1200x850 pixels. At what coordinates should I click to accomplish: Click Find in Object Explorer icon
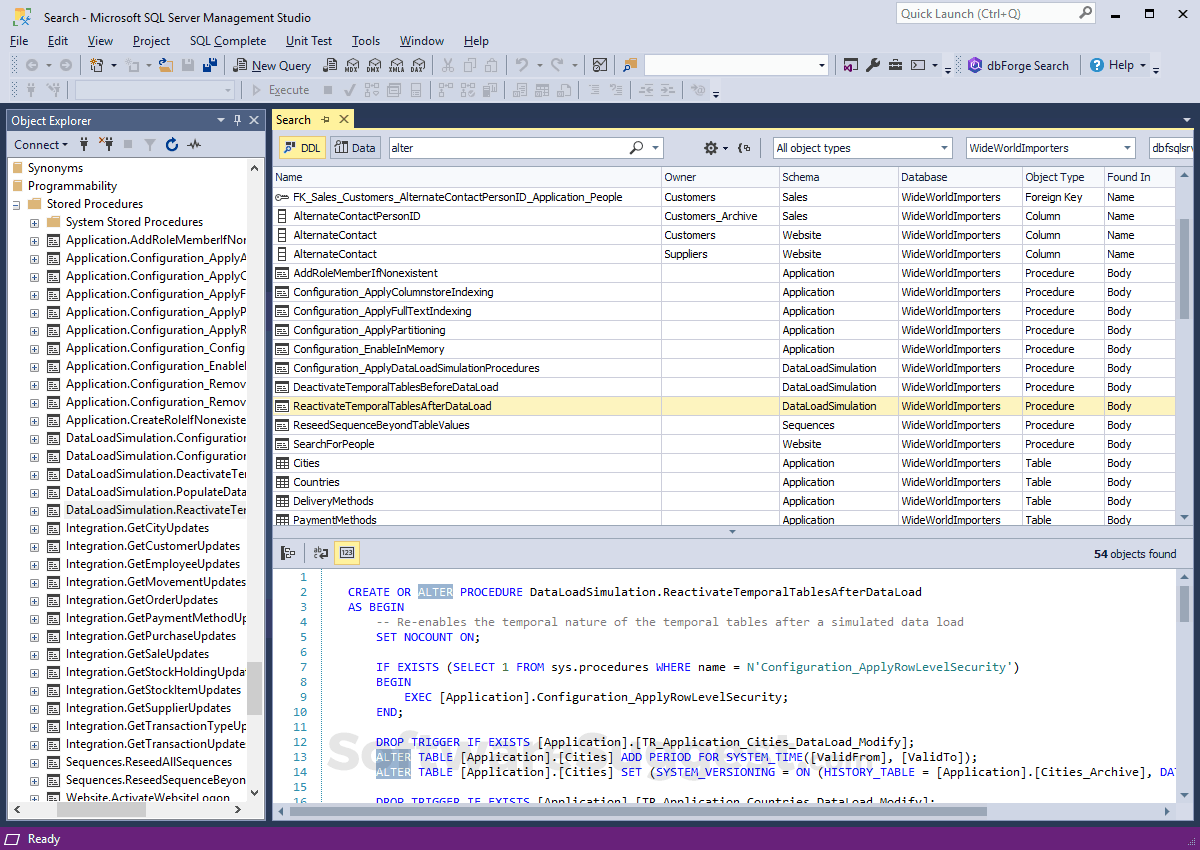288,553
